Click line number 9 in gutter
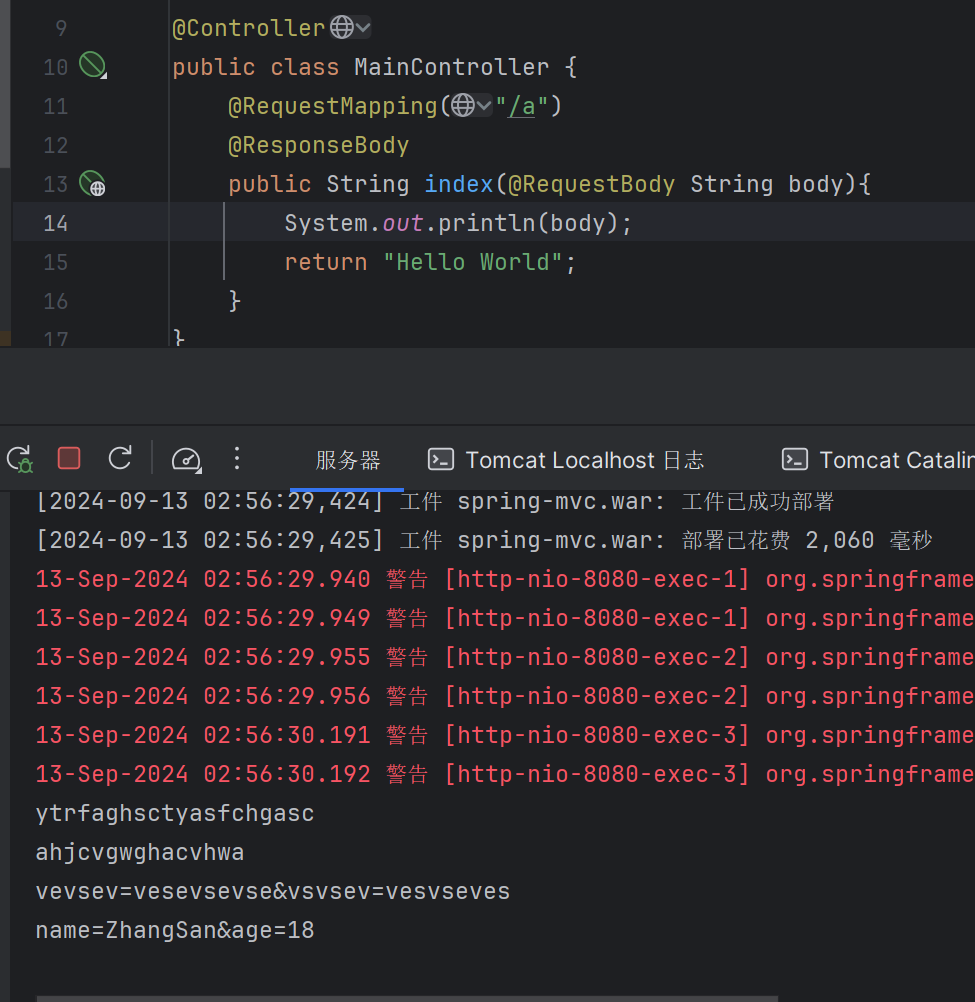 coord(61,28)
